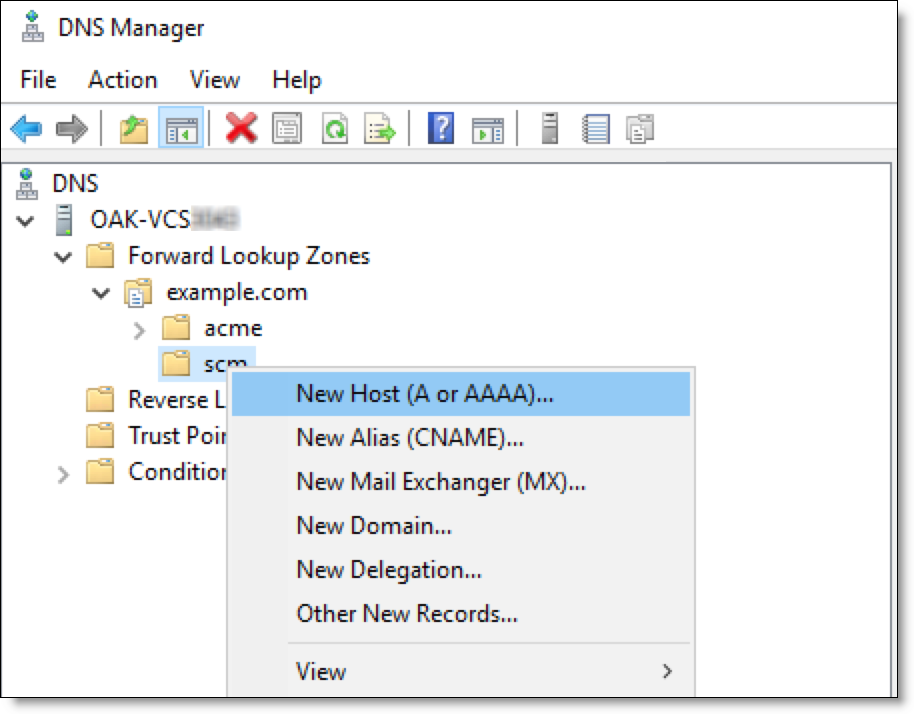This screenshot has width=914, height=714.
Task: Click the blue Back arrow toolbar icon
Action: coord(26,128)
